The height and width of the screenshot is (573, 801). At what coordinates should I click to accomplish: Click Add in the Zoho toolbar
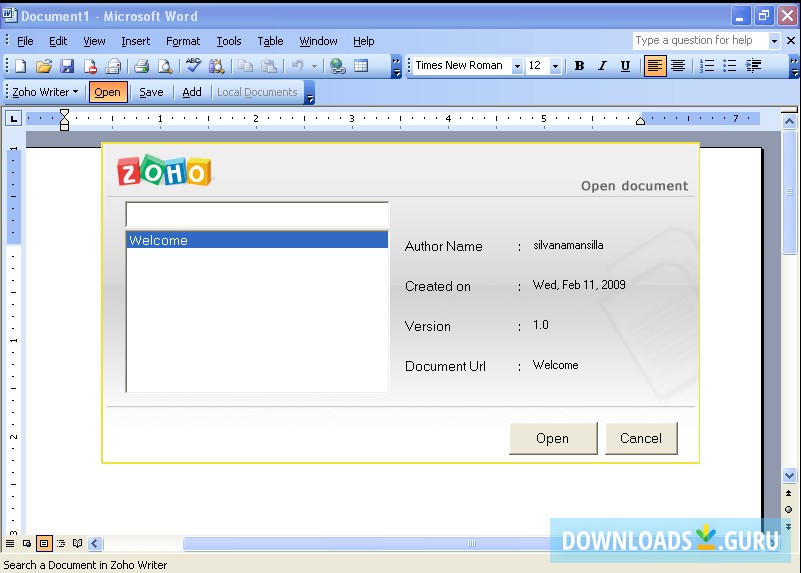192,92
